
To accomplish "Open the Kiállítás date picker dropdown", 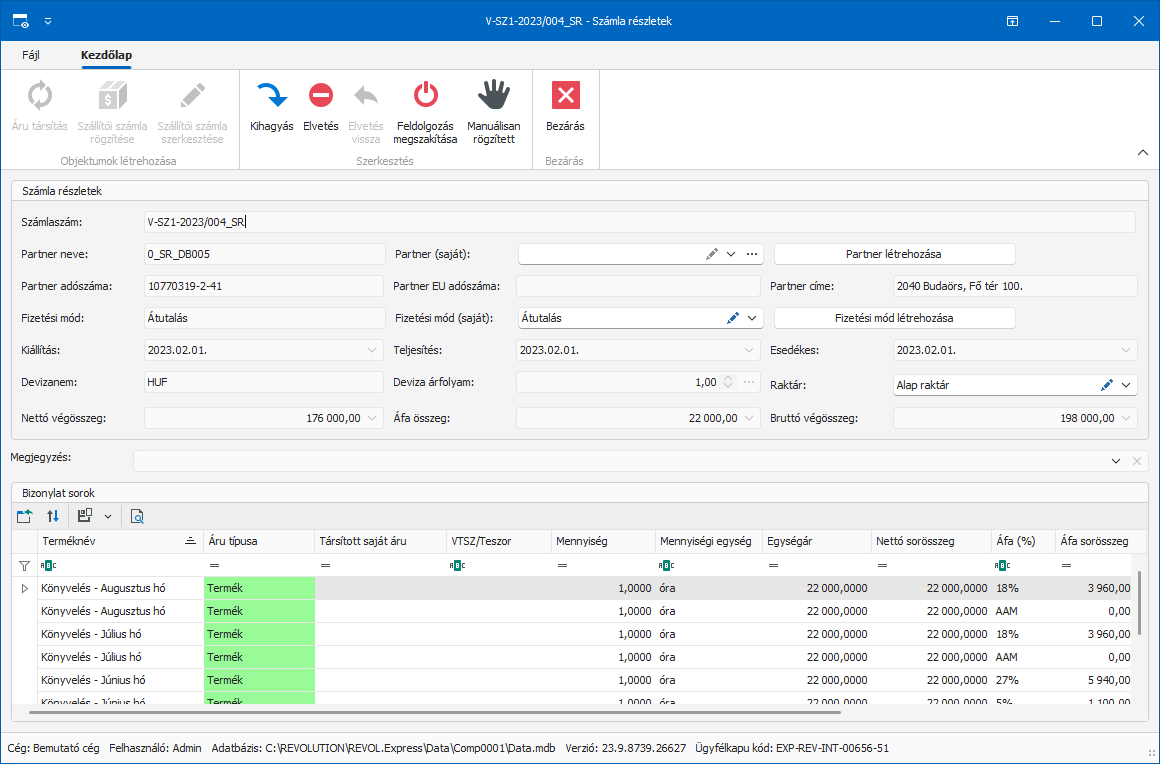I will click(x=372, y=351).
